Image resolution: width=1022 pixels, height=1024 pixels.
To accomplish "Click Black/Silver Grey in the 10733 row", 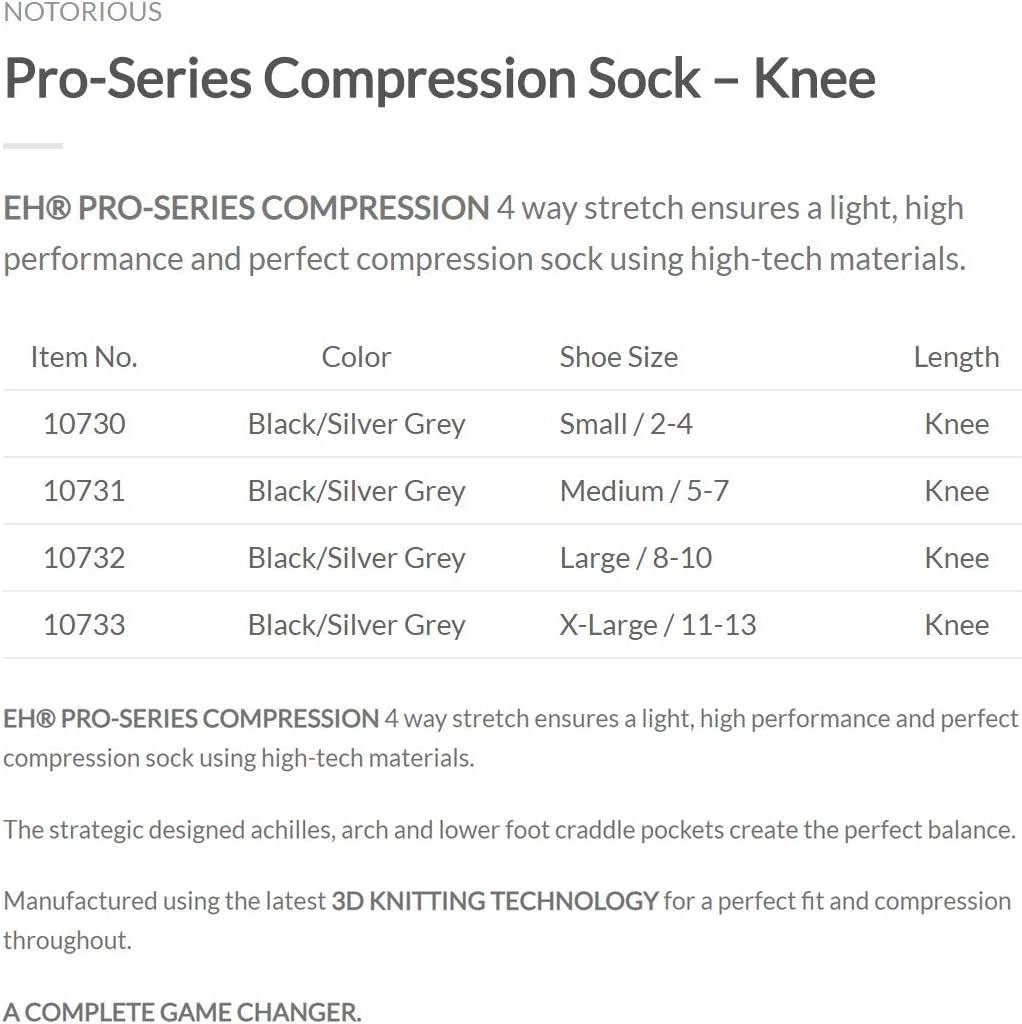I will pos(356,625).
